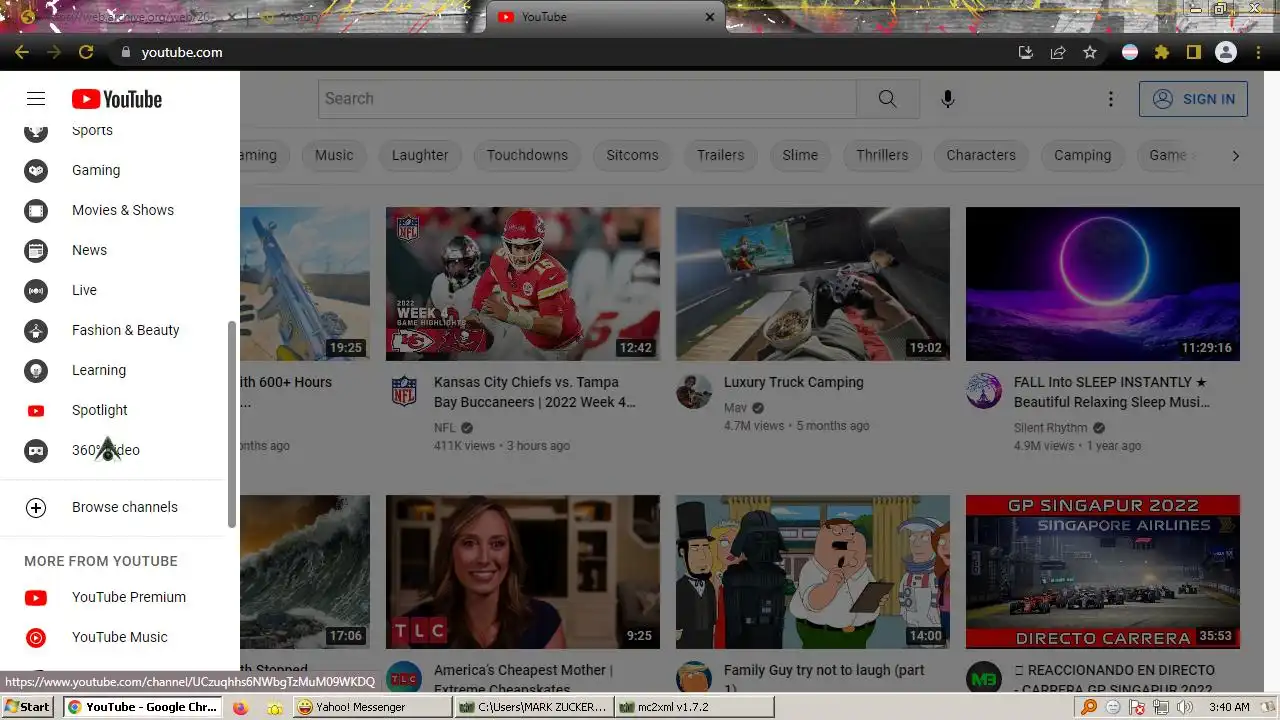
Task: Open the truck camping video thumbnail
Action: (813, 284)
